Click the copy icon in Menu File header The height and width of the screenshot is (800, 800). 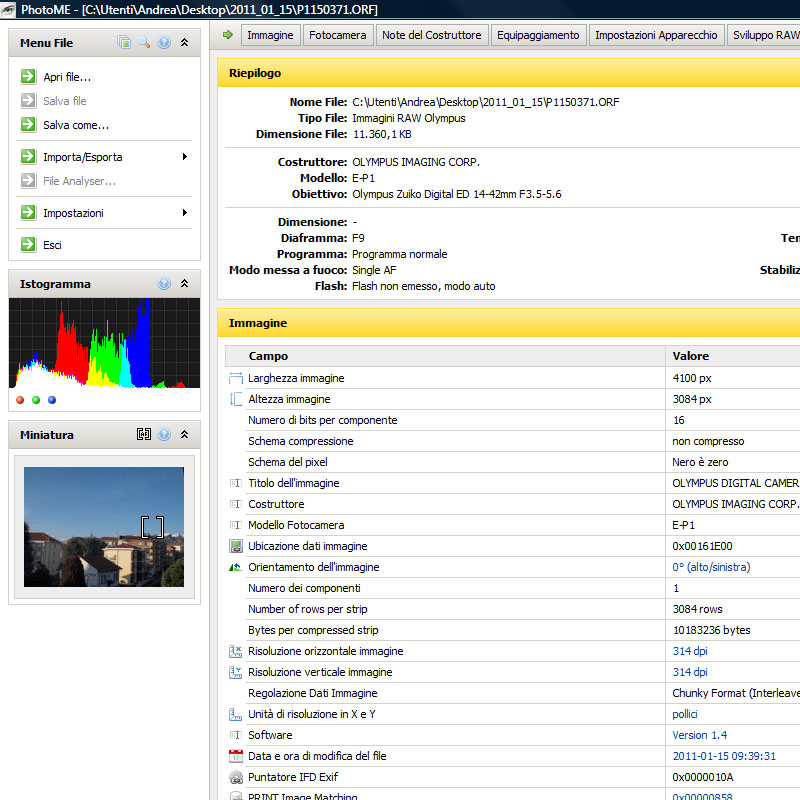tap(124, 43)
